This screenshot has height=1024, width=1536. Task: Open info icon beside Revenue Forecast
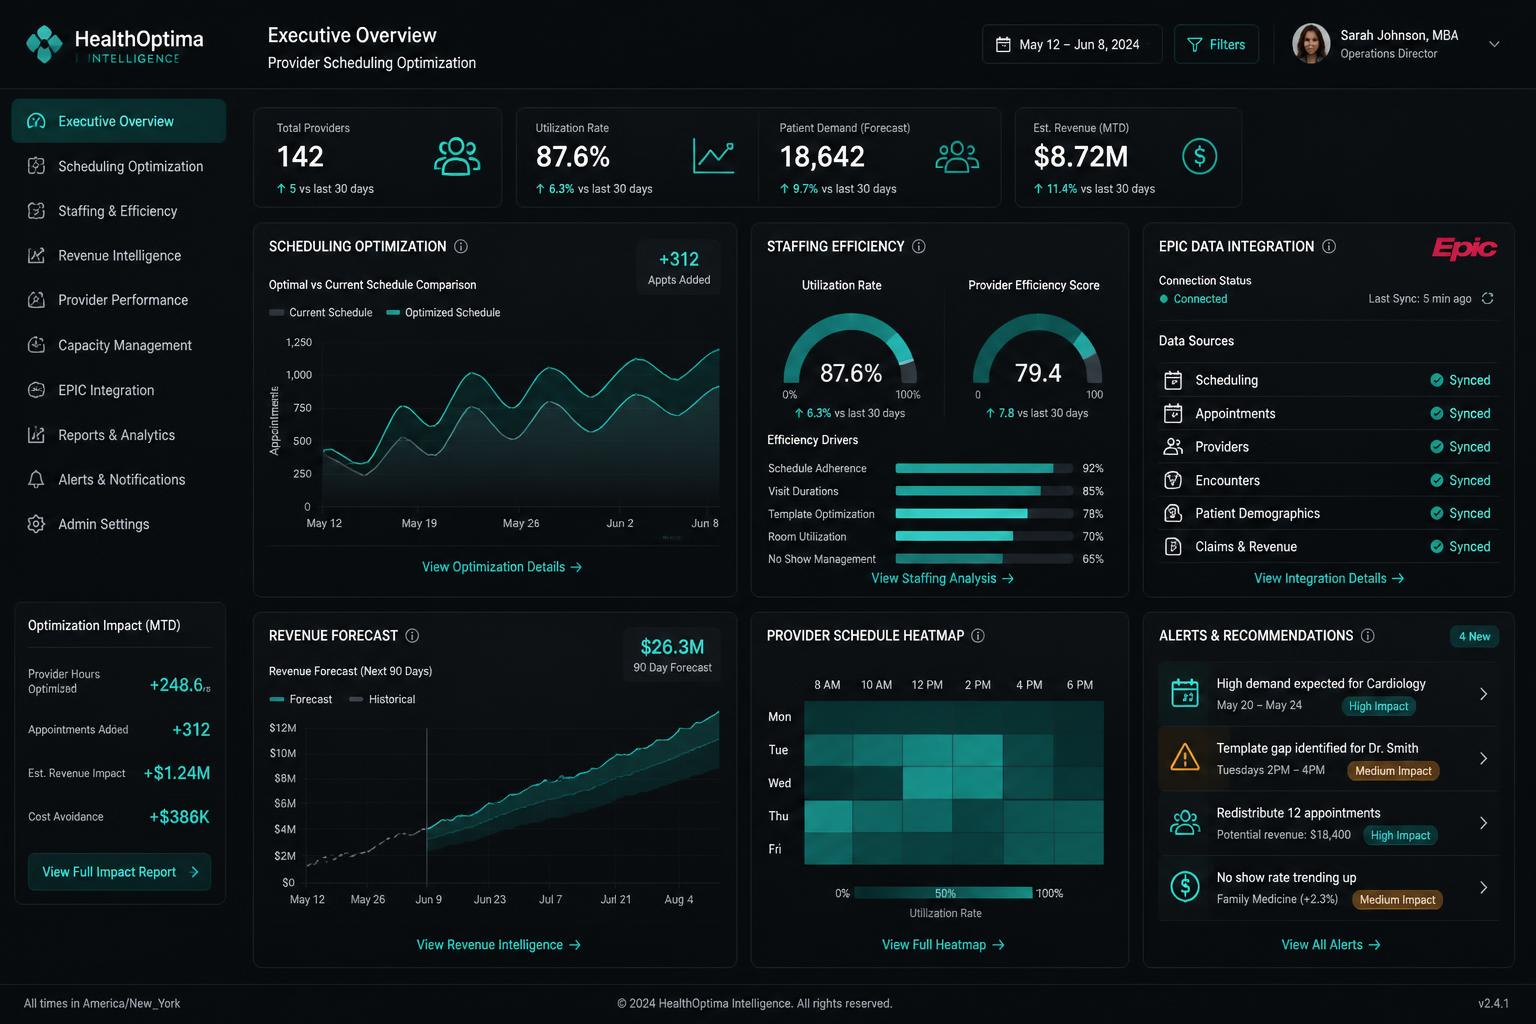412,635
